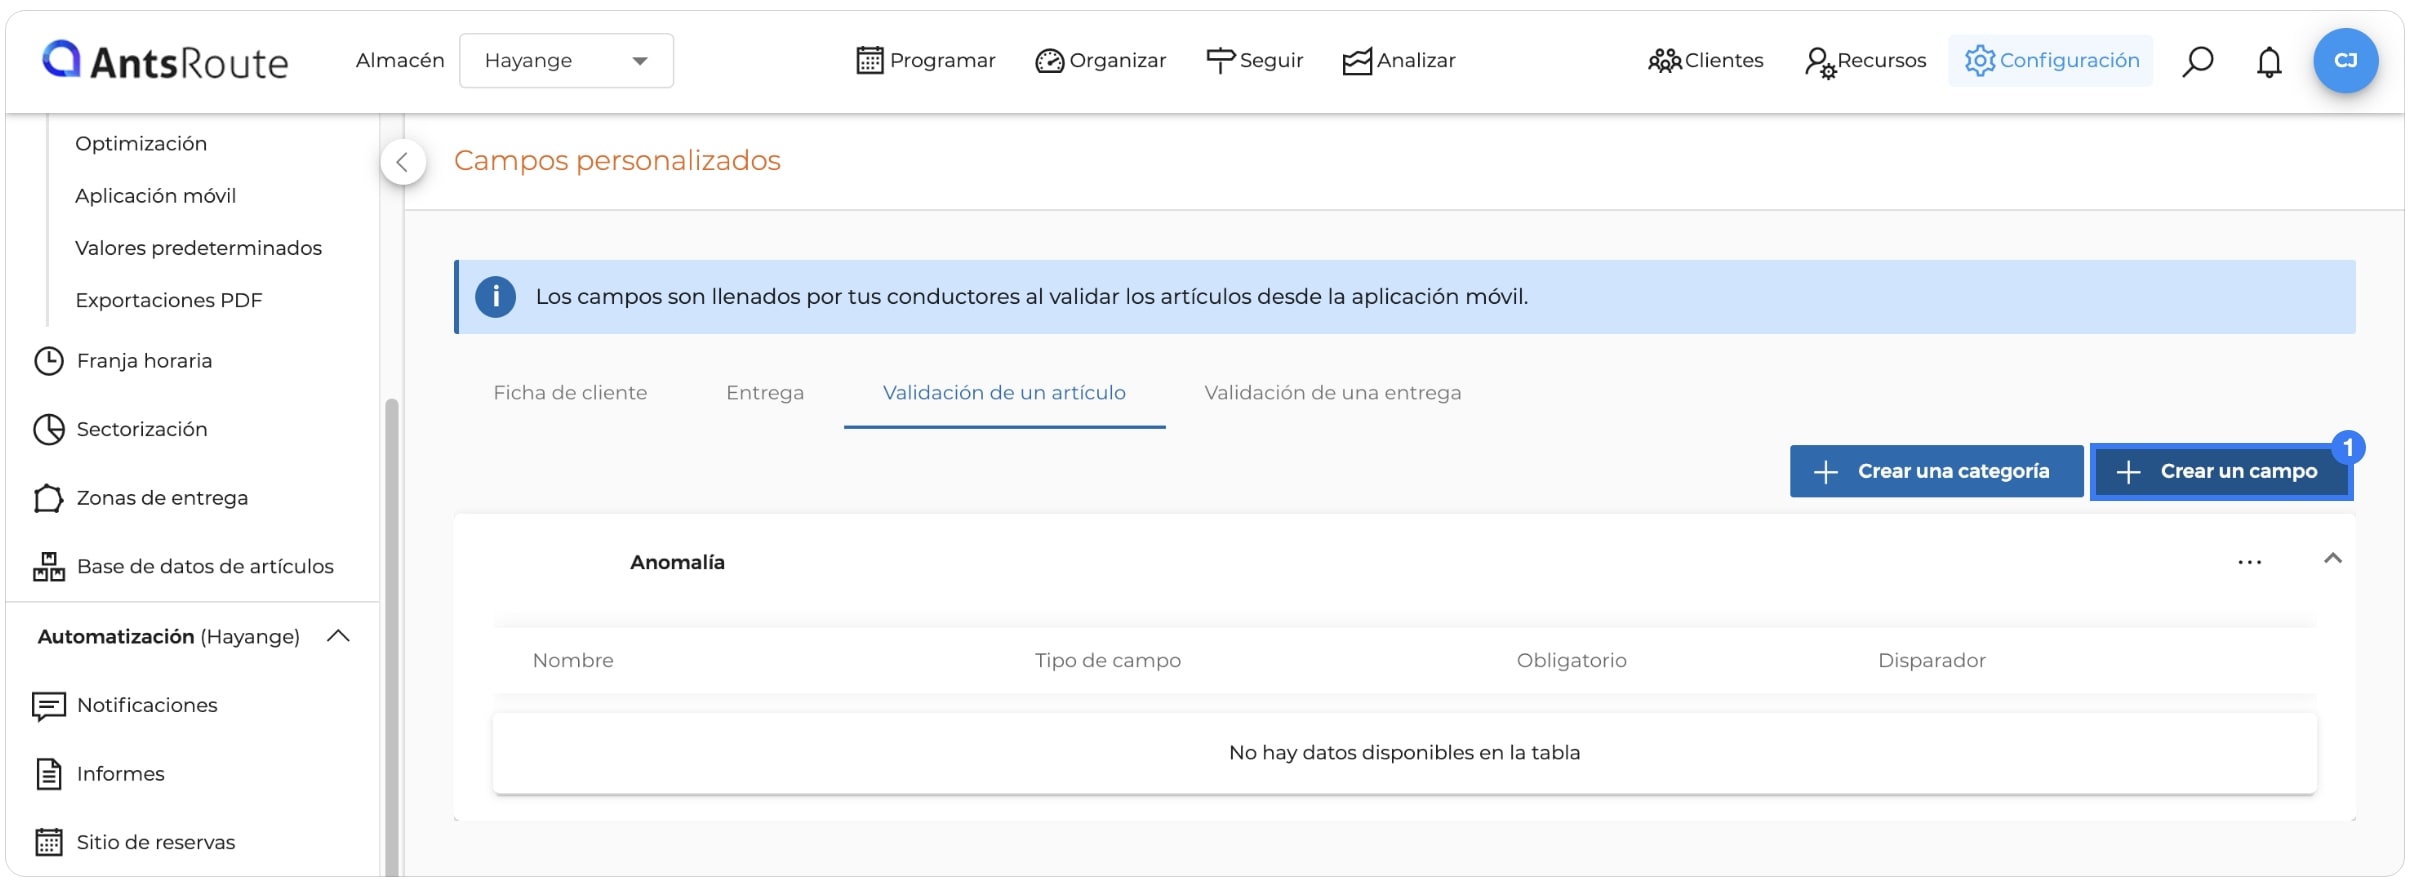Click the Seguir signpost icon
This screenshot has width=2410, height=887.
(1220, 61)
